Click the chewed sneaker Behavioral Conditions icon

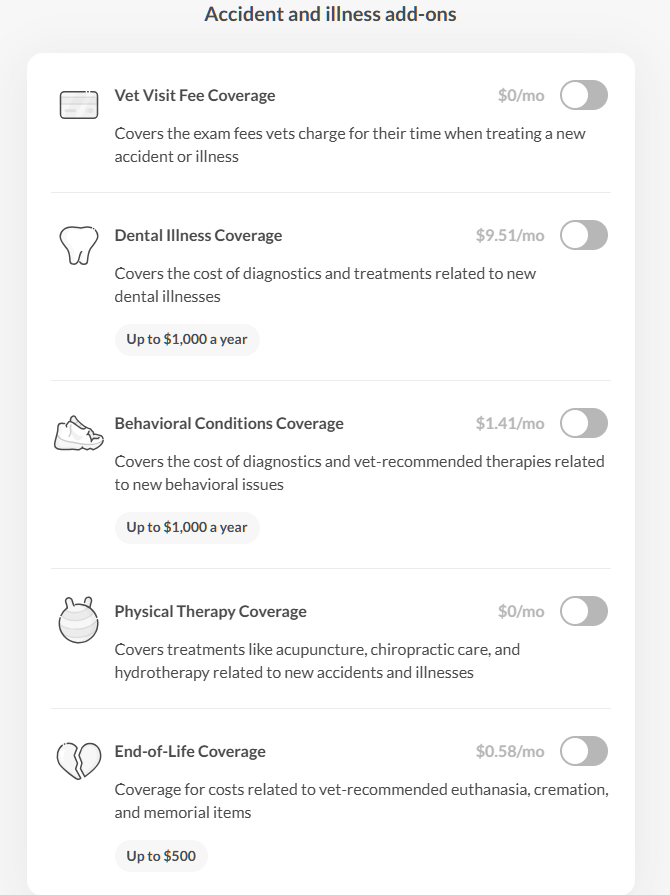(x=79, y=433)
